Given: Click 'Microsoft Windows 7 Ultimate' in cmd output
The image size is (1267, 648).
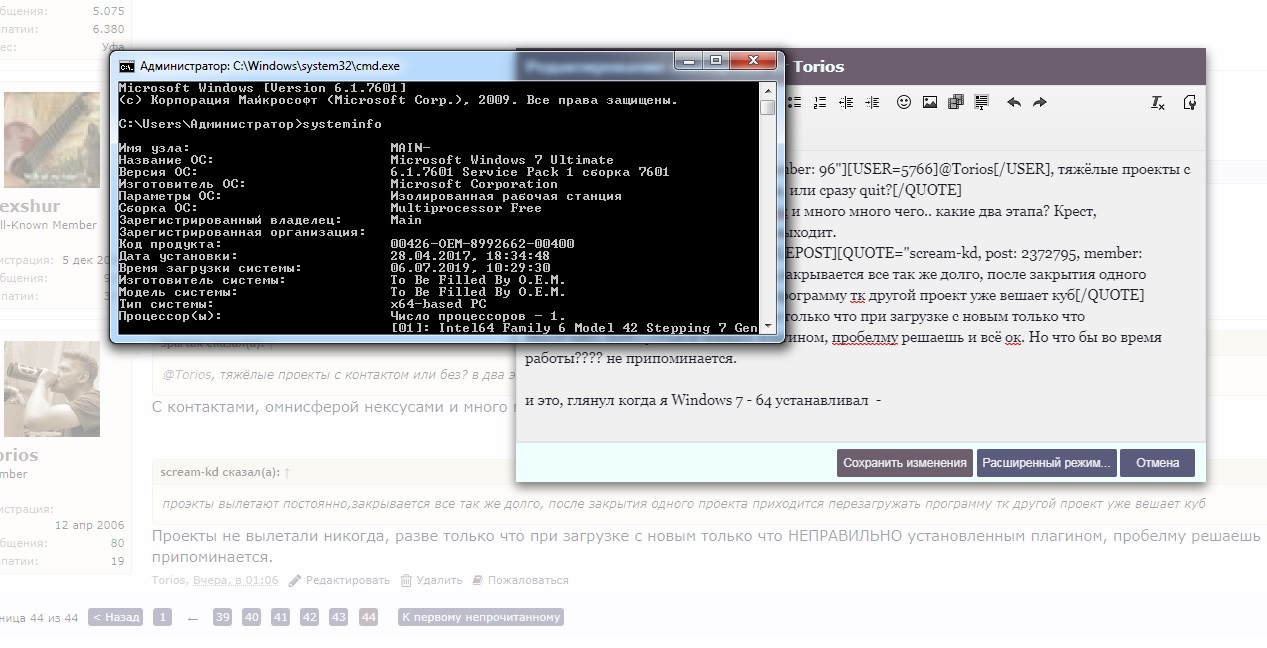Looking at the screenshot, I should [x=502, y=160].
